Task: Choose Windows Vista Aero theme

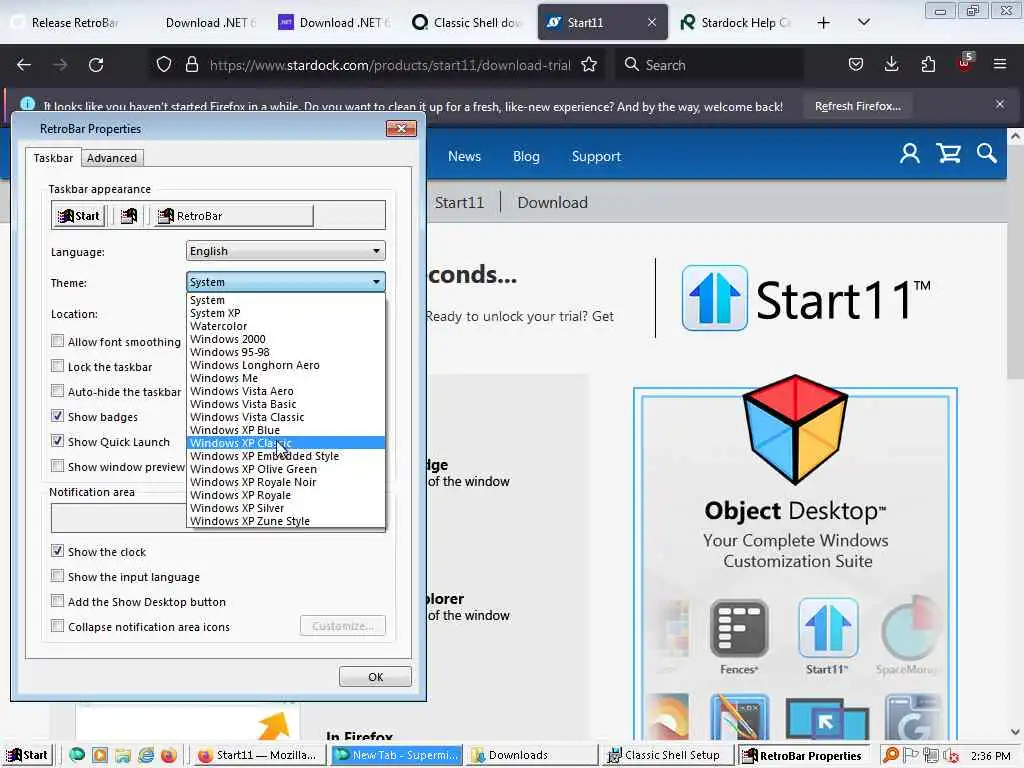Action: [286, 391]
